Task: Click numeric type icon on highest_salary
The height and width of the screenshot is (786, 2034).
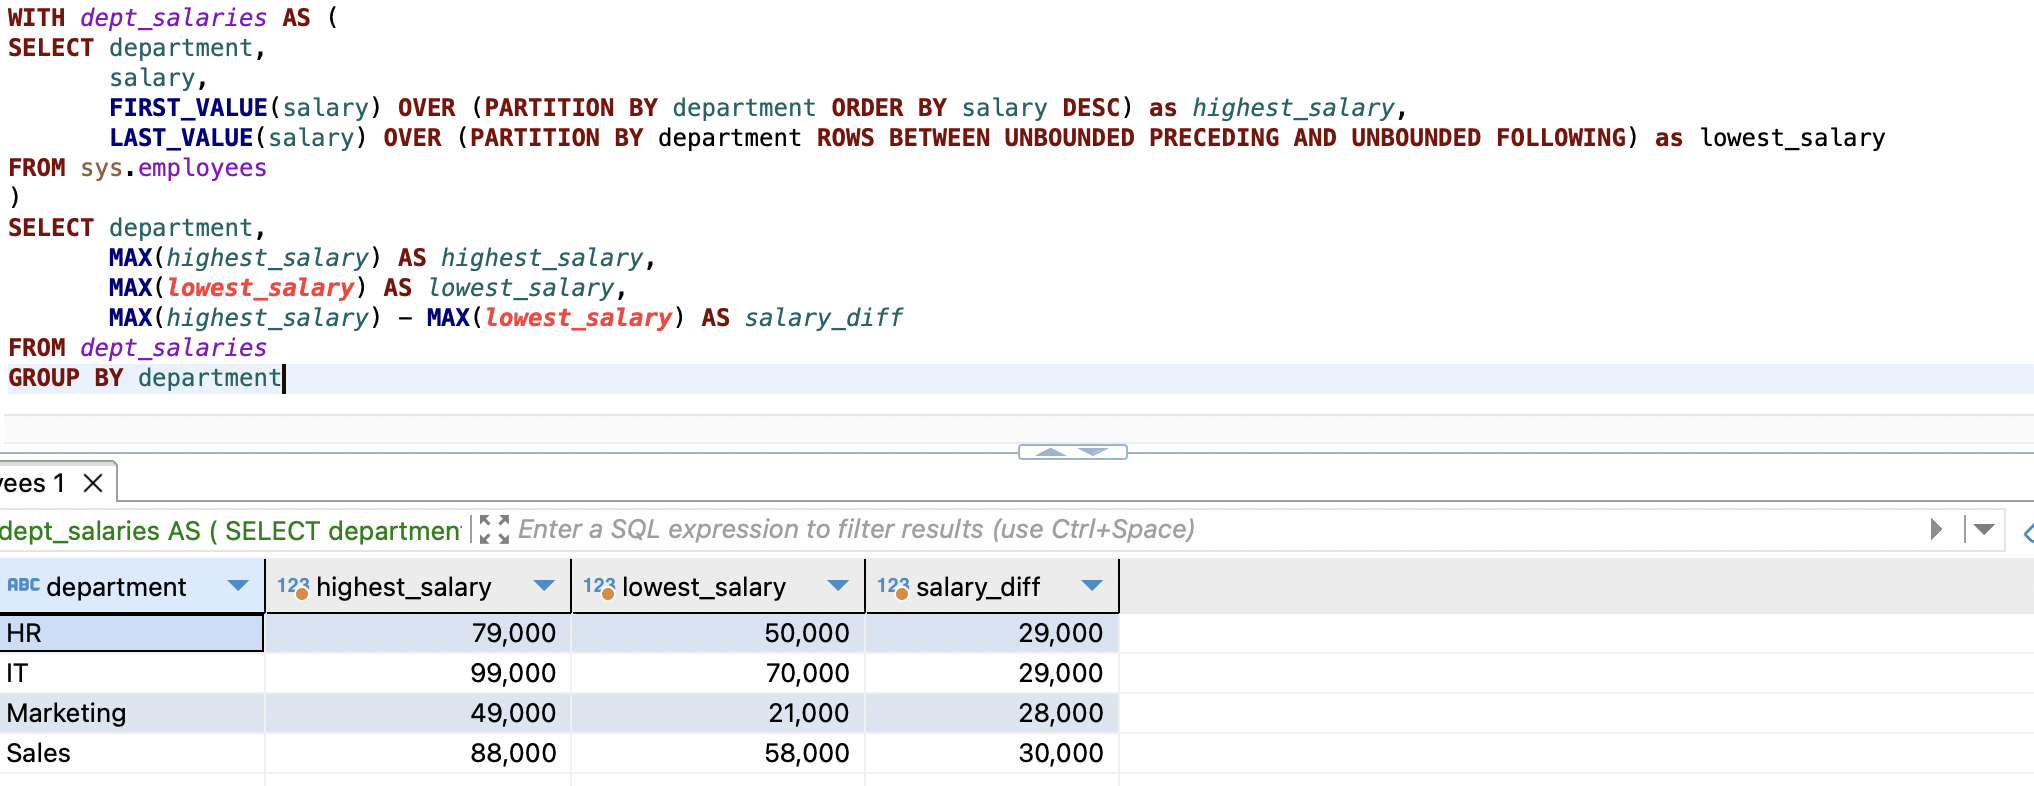Action: [293, 587]
